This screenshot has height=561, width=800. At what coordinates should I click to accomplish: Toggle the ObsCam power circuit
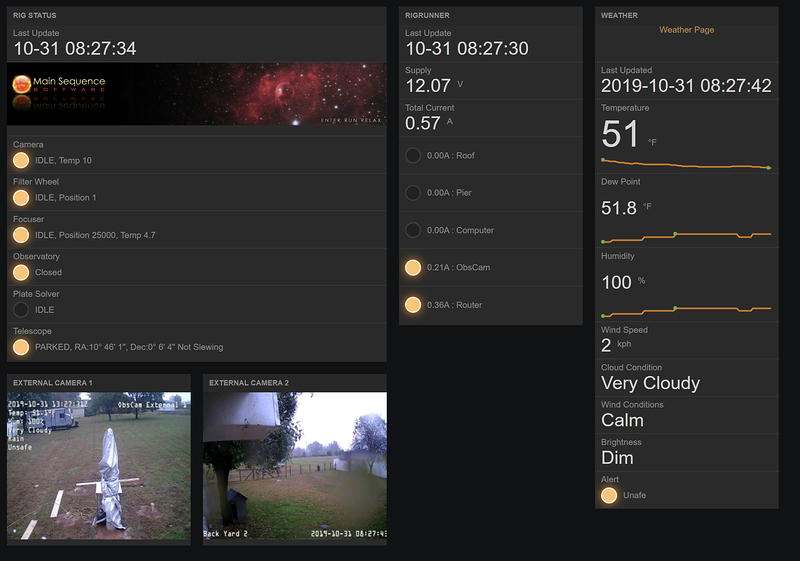tap(413, 267)
